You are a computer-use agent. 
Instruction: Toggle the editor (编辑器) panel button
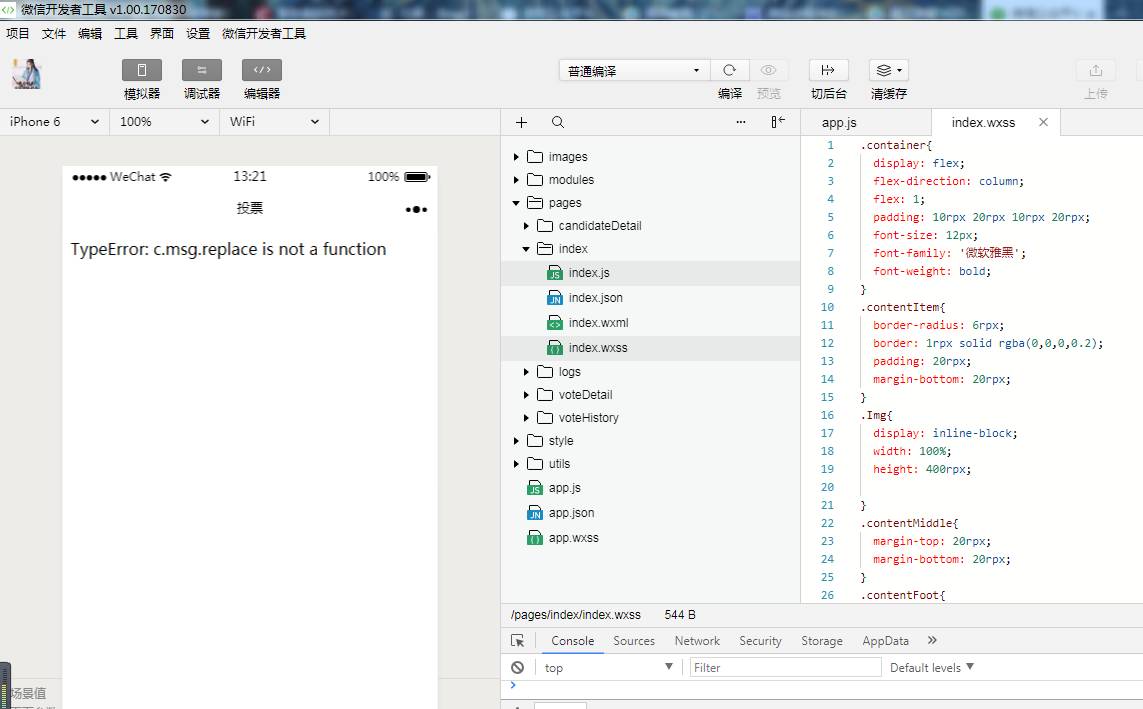coord(262,70)
